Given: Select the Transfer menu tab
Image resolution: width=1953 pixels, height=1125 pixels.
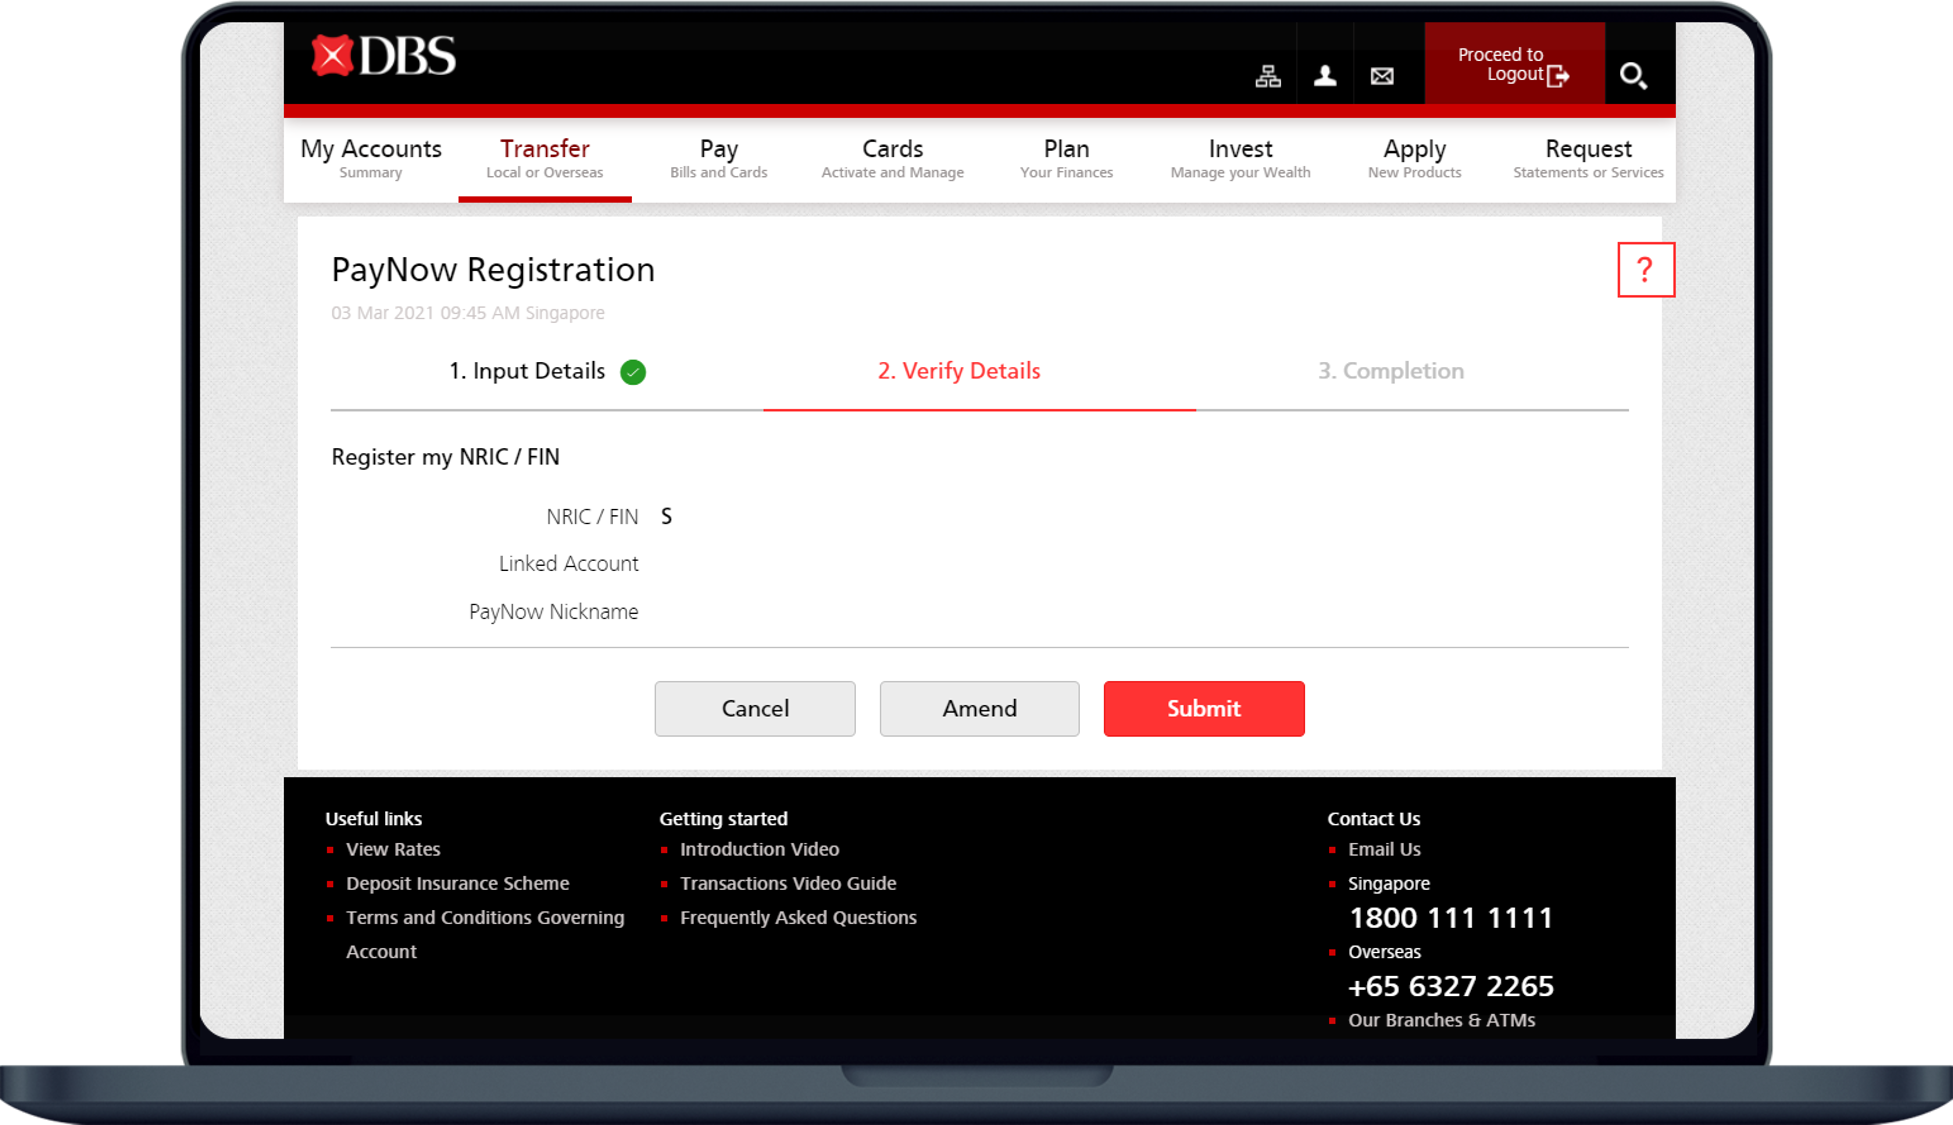Looking at the screenshot, I should pos(545,158).
